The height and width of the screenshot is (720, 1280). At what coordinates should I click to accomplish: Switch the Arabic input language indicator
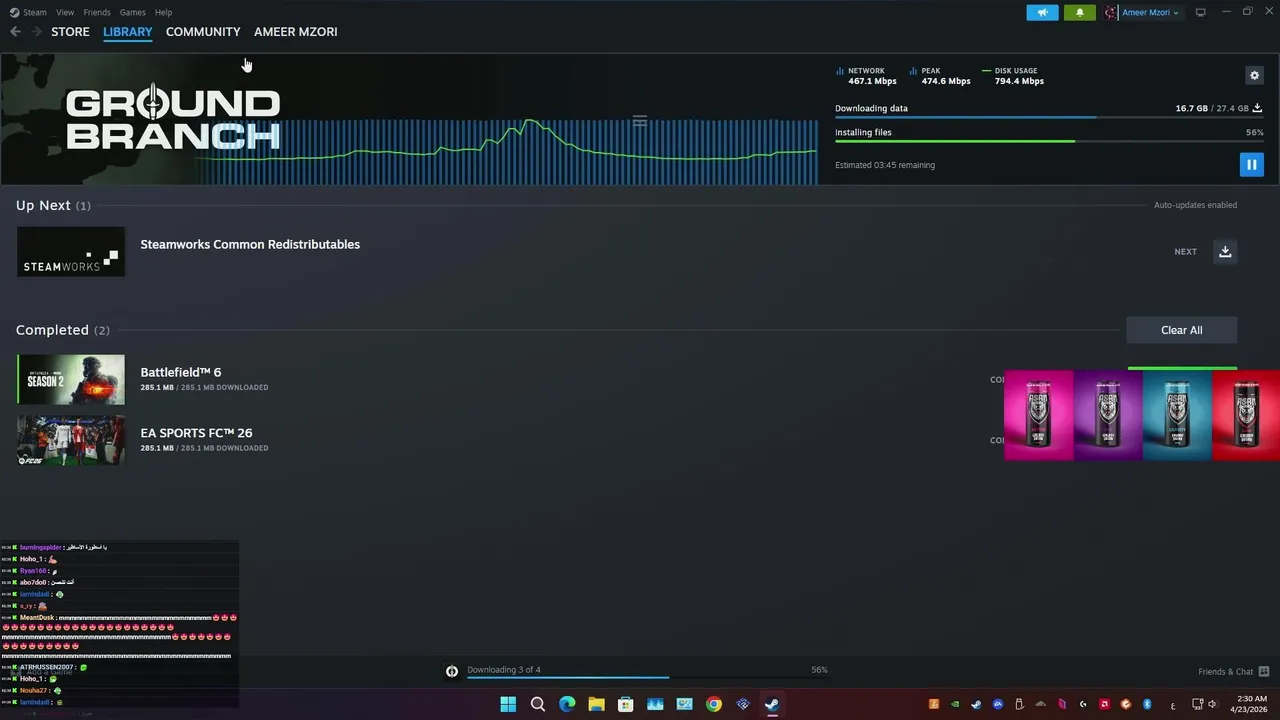pos(1172,704)
